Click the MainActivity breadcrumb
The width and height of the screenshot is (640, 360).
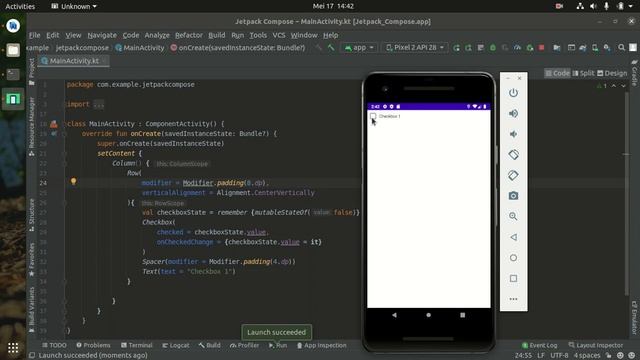140,48
